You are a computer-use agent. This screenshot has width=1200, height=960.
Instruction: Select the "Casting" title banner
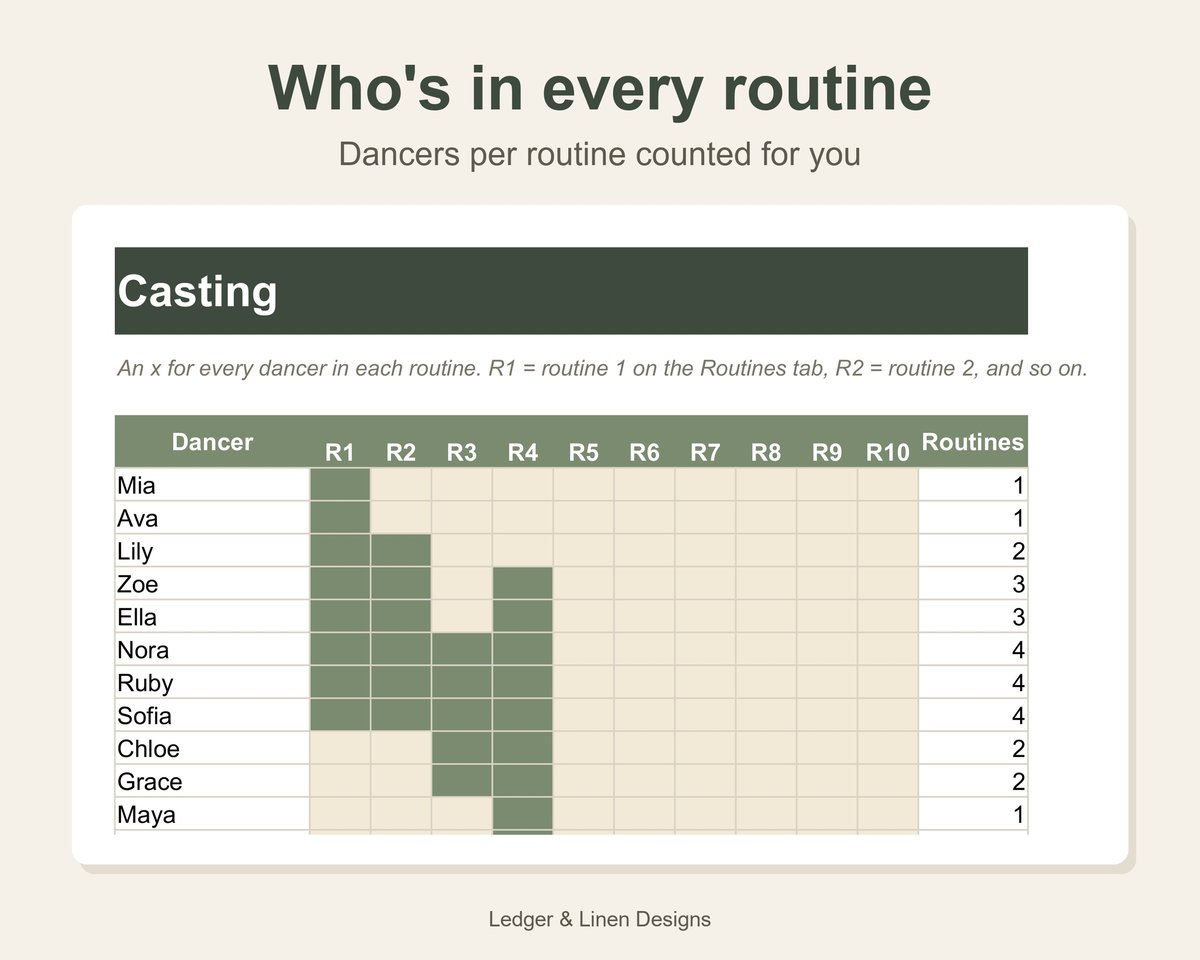pyautogui.click(x=571, y=291)
